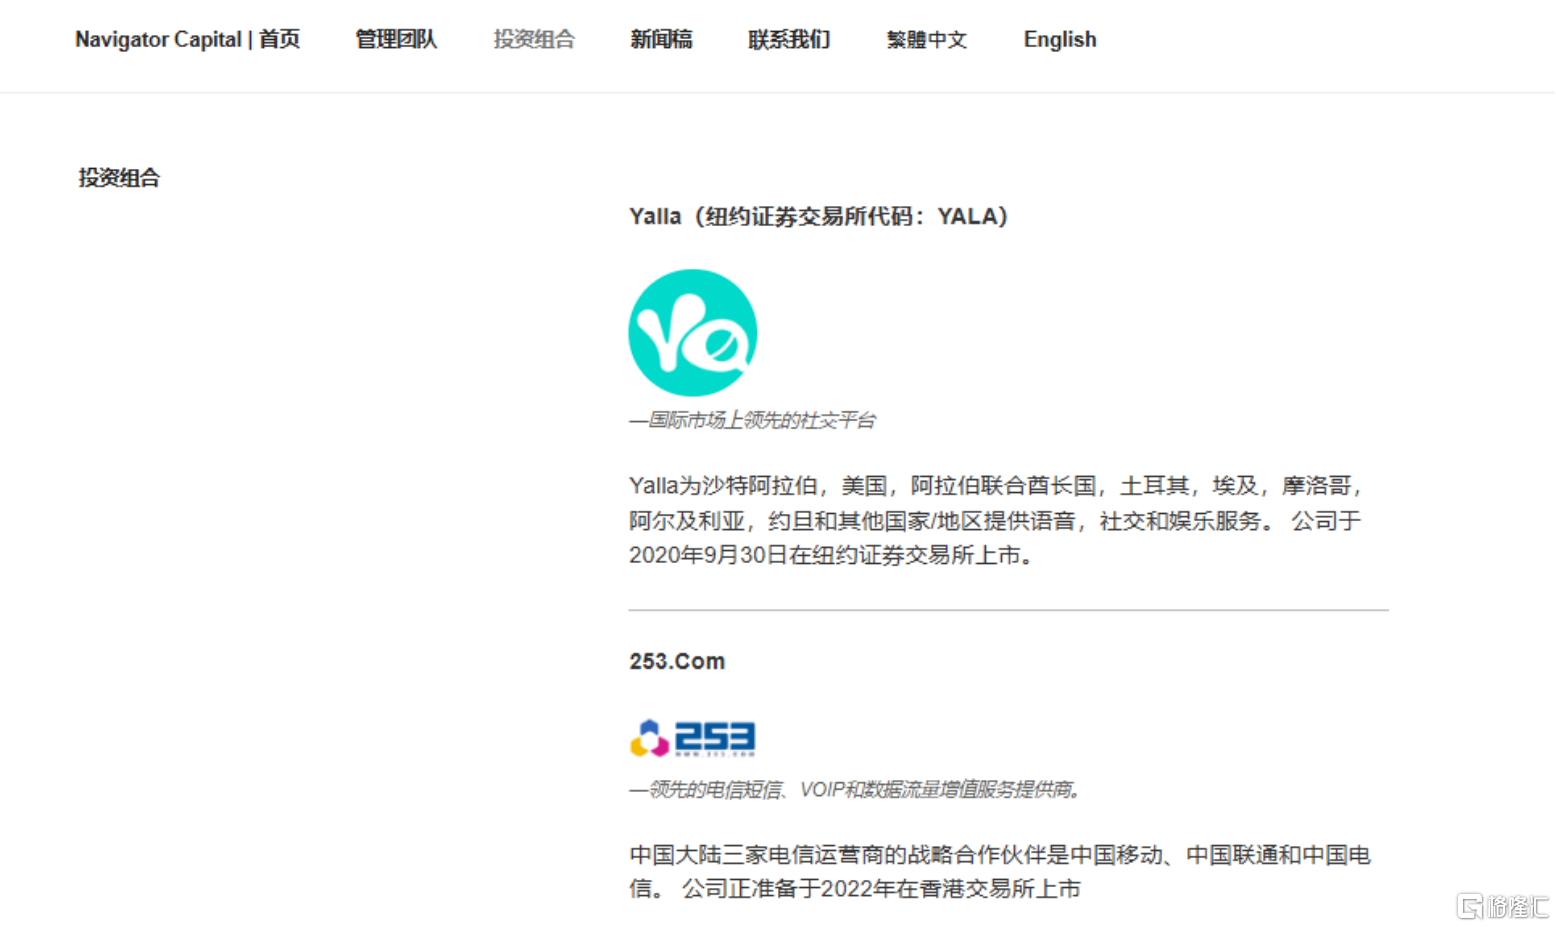This screenshot has width=1556, height=927.
Task: Go to 联系我们 via the top menu
Action: coord(789,39)
